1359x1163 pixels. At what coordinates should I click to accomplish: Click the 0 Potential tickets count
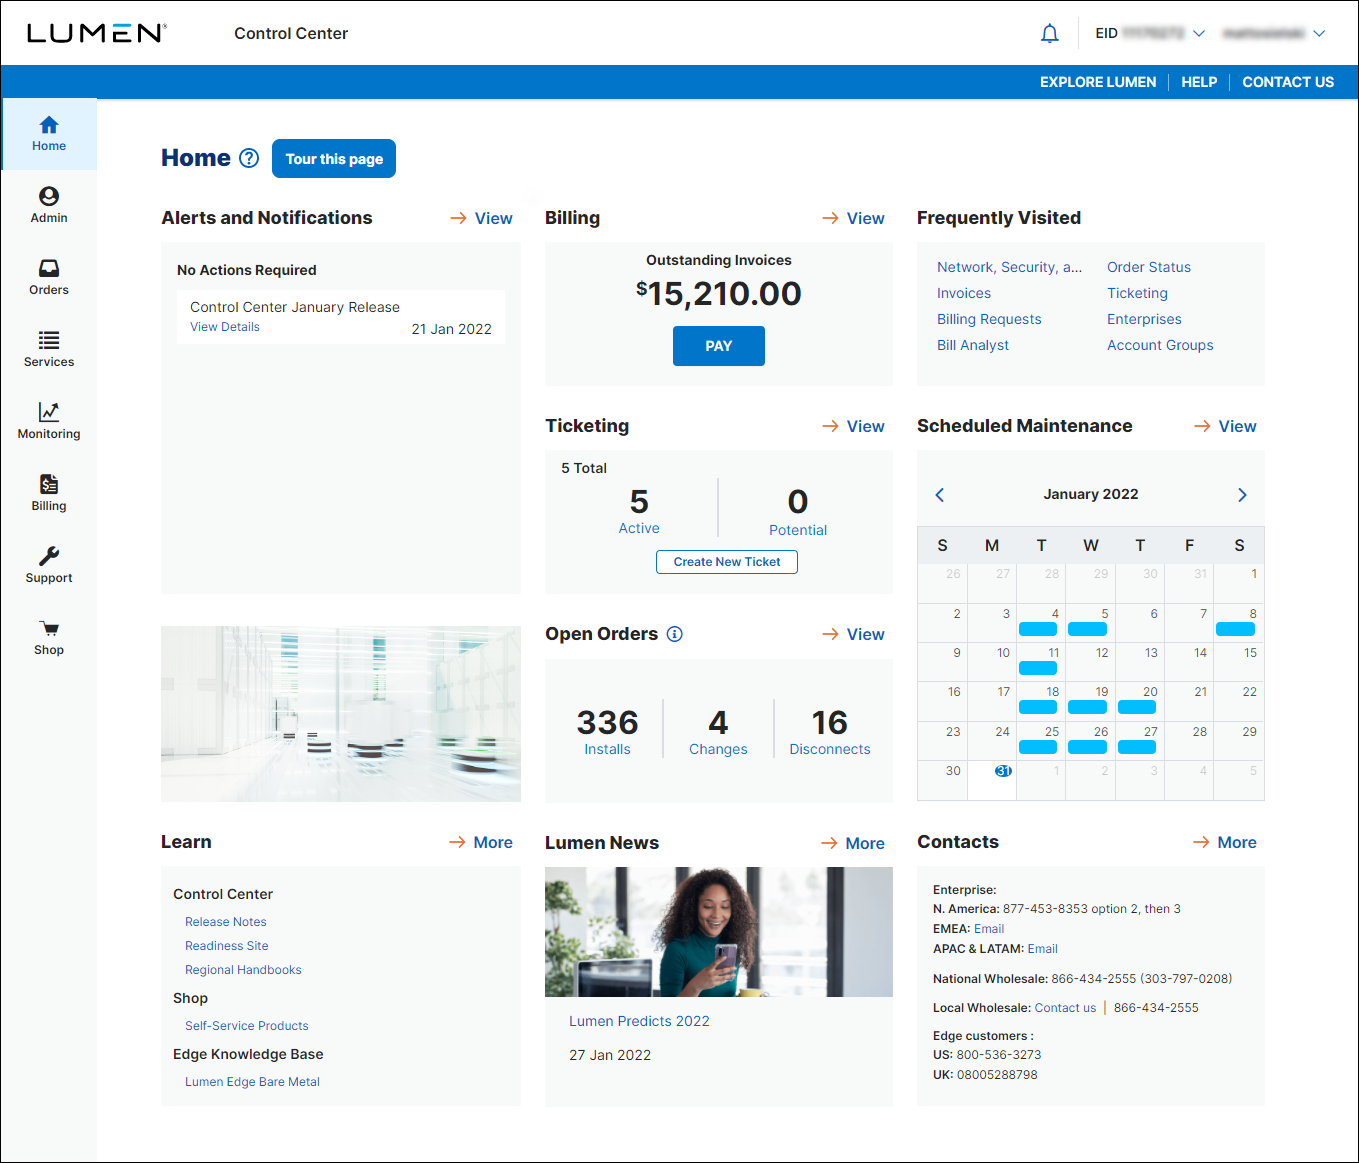[798, 511]
